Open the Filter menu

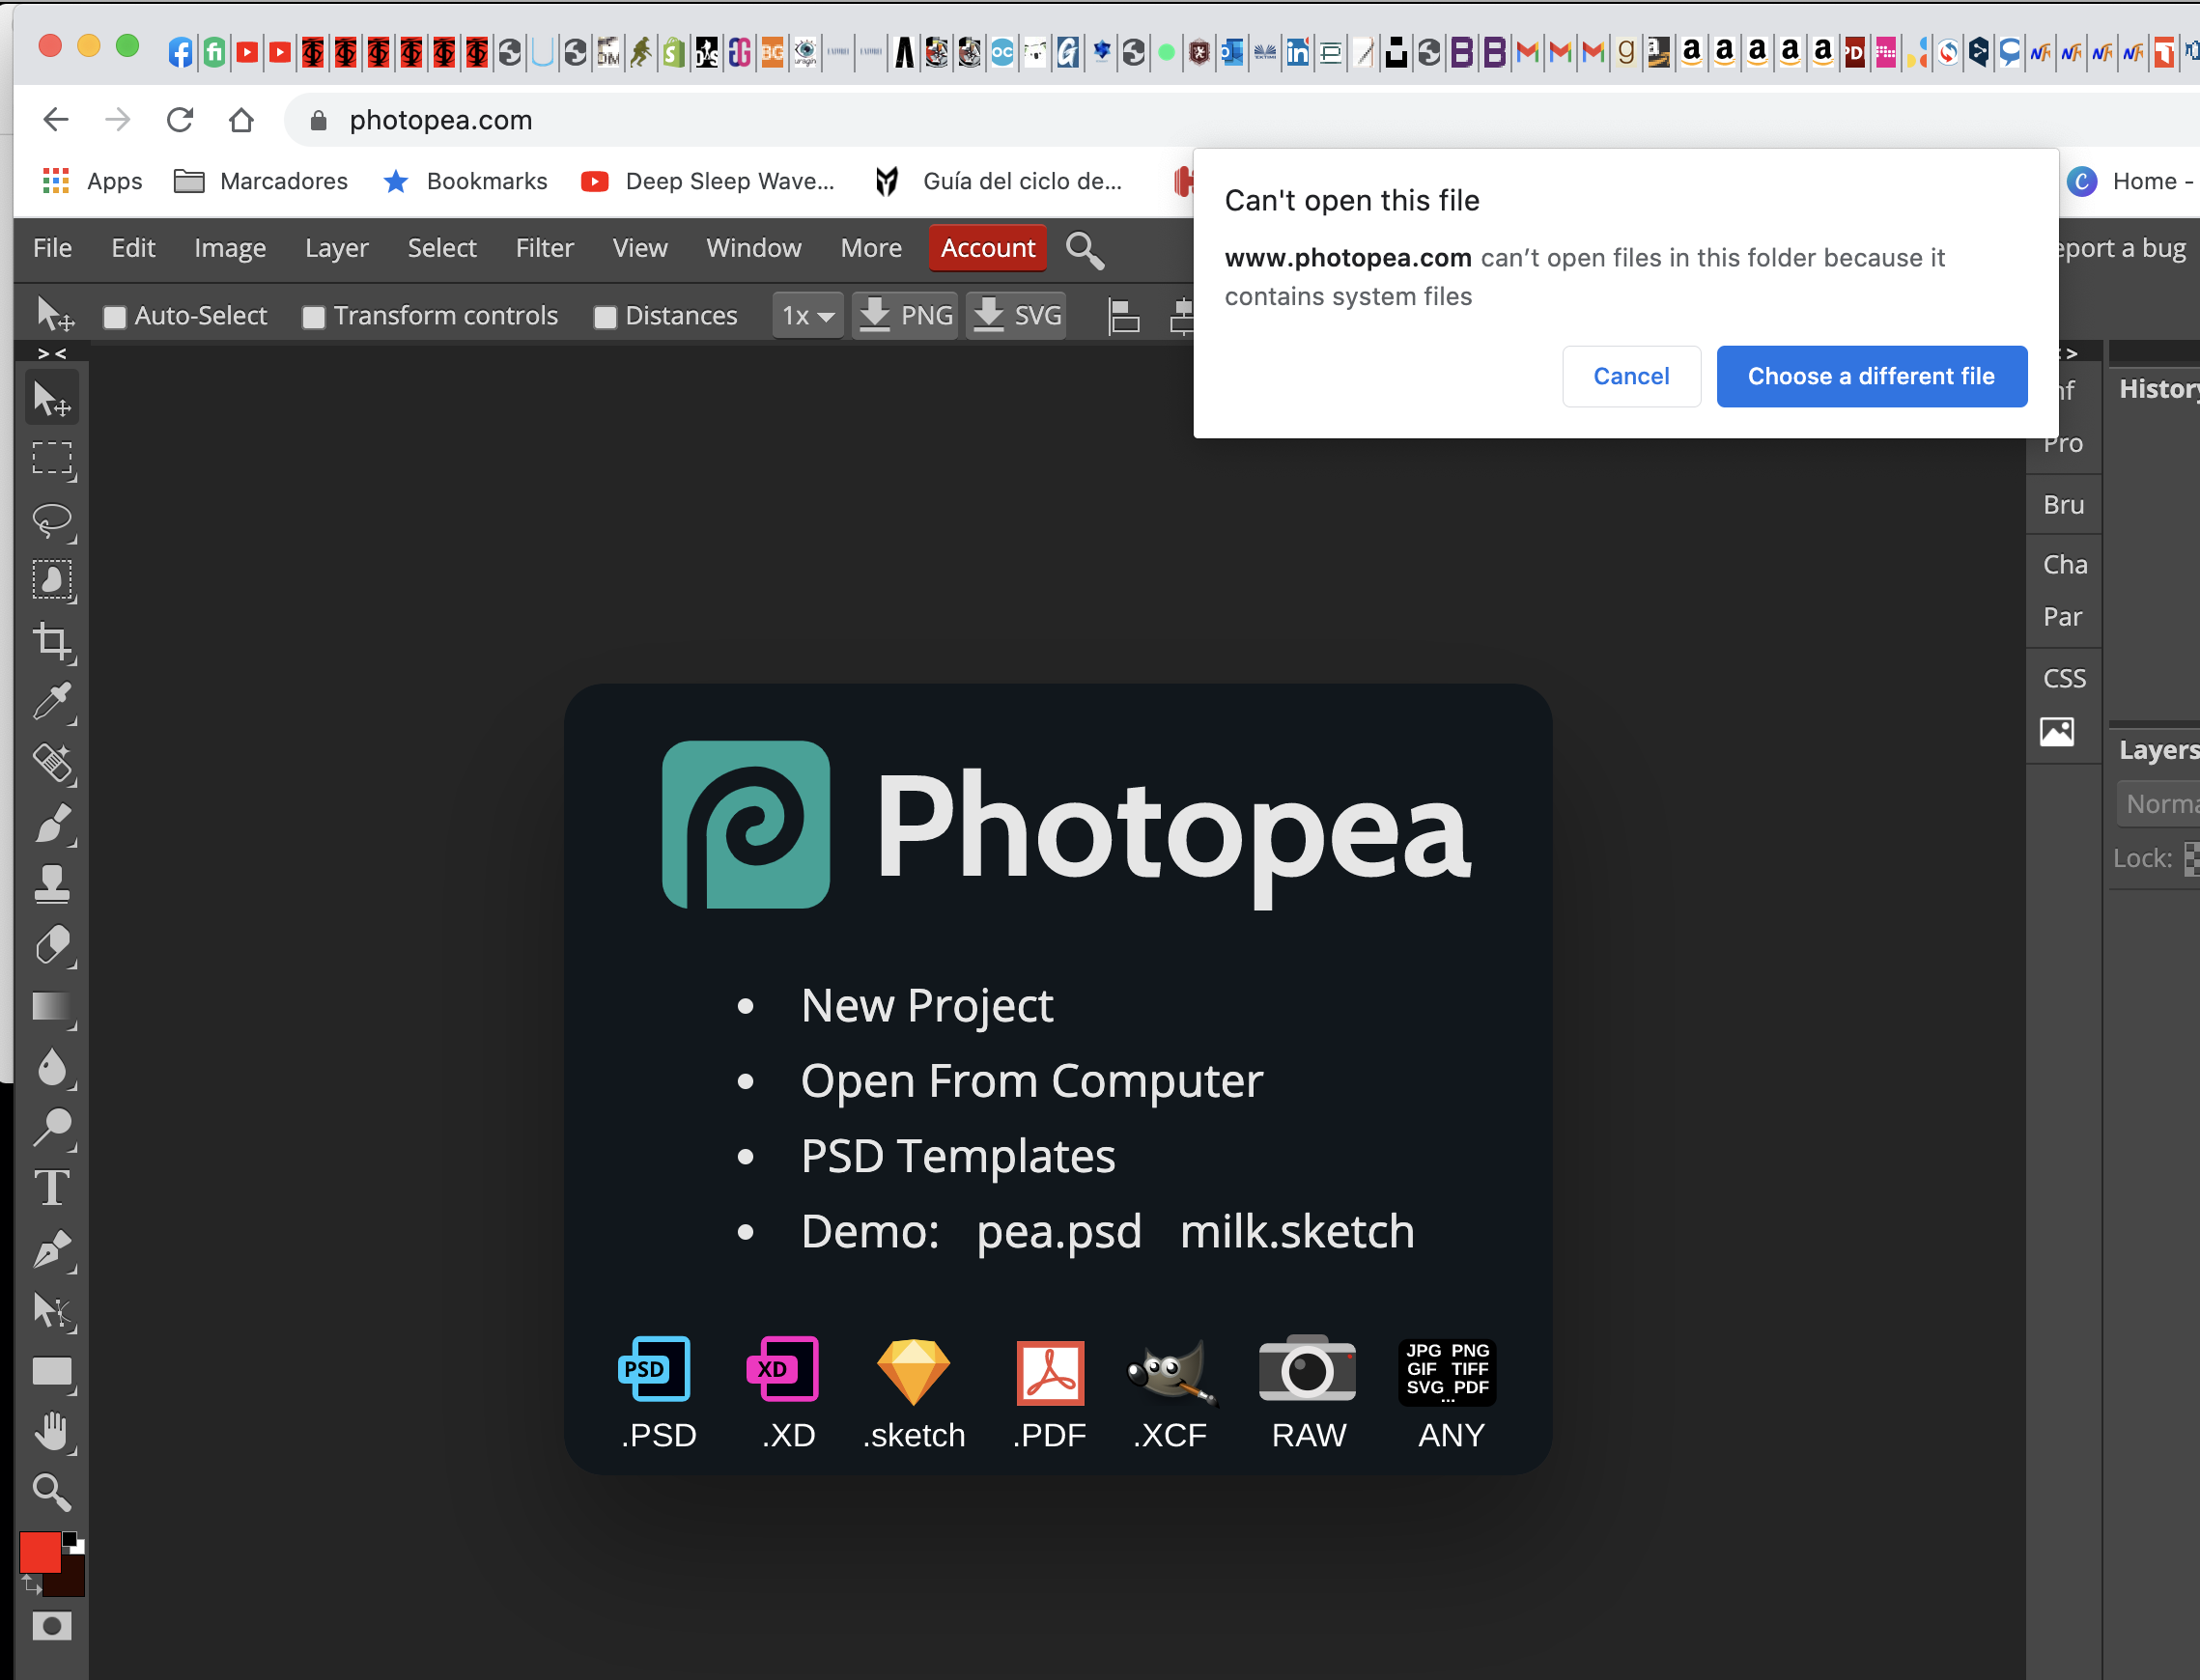(544, 248)
